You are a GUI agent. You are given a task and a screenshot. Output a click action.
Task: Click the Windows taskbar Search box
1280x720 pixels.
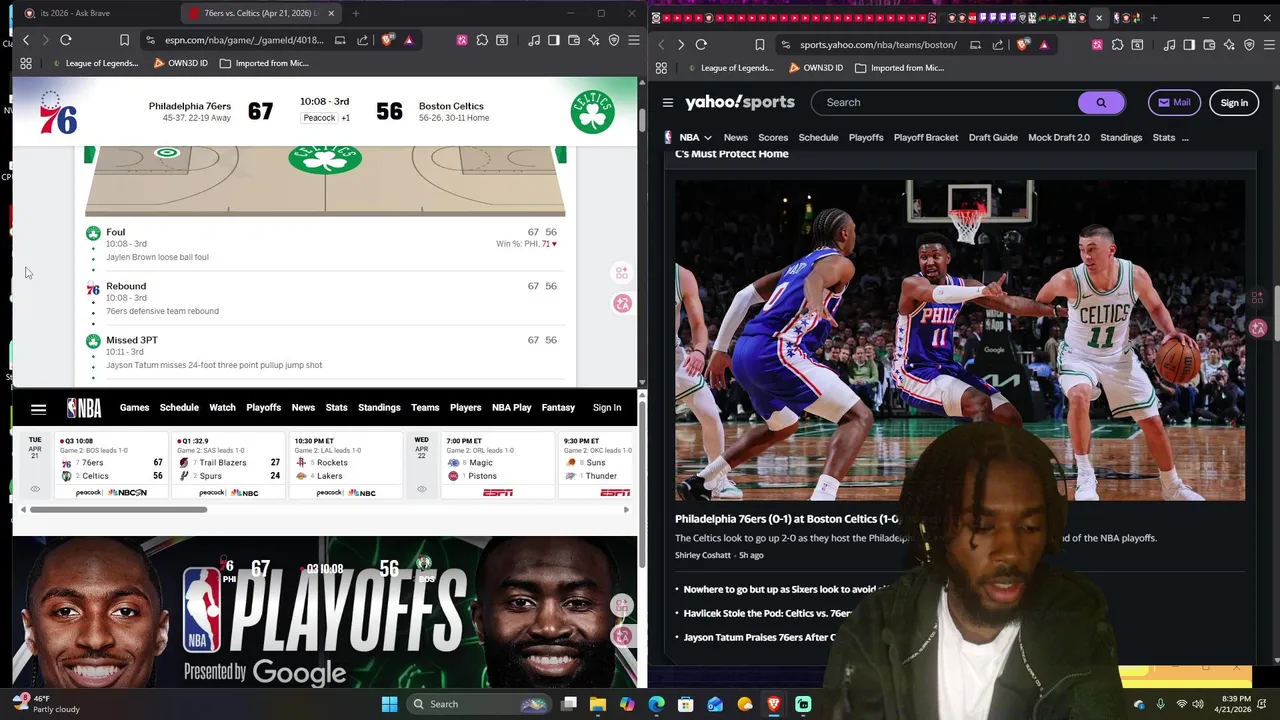point(477,704)
